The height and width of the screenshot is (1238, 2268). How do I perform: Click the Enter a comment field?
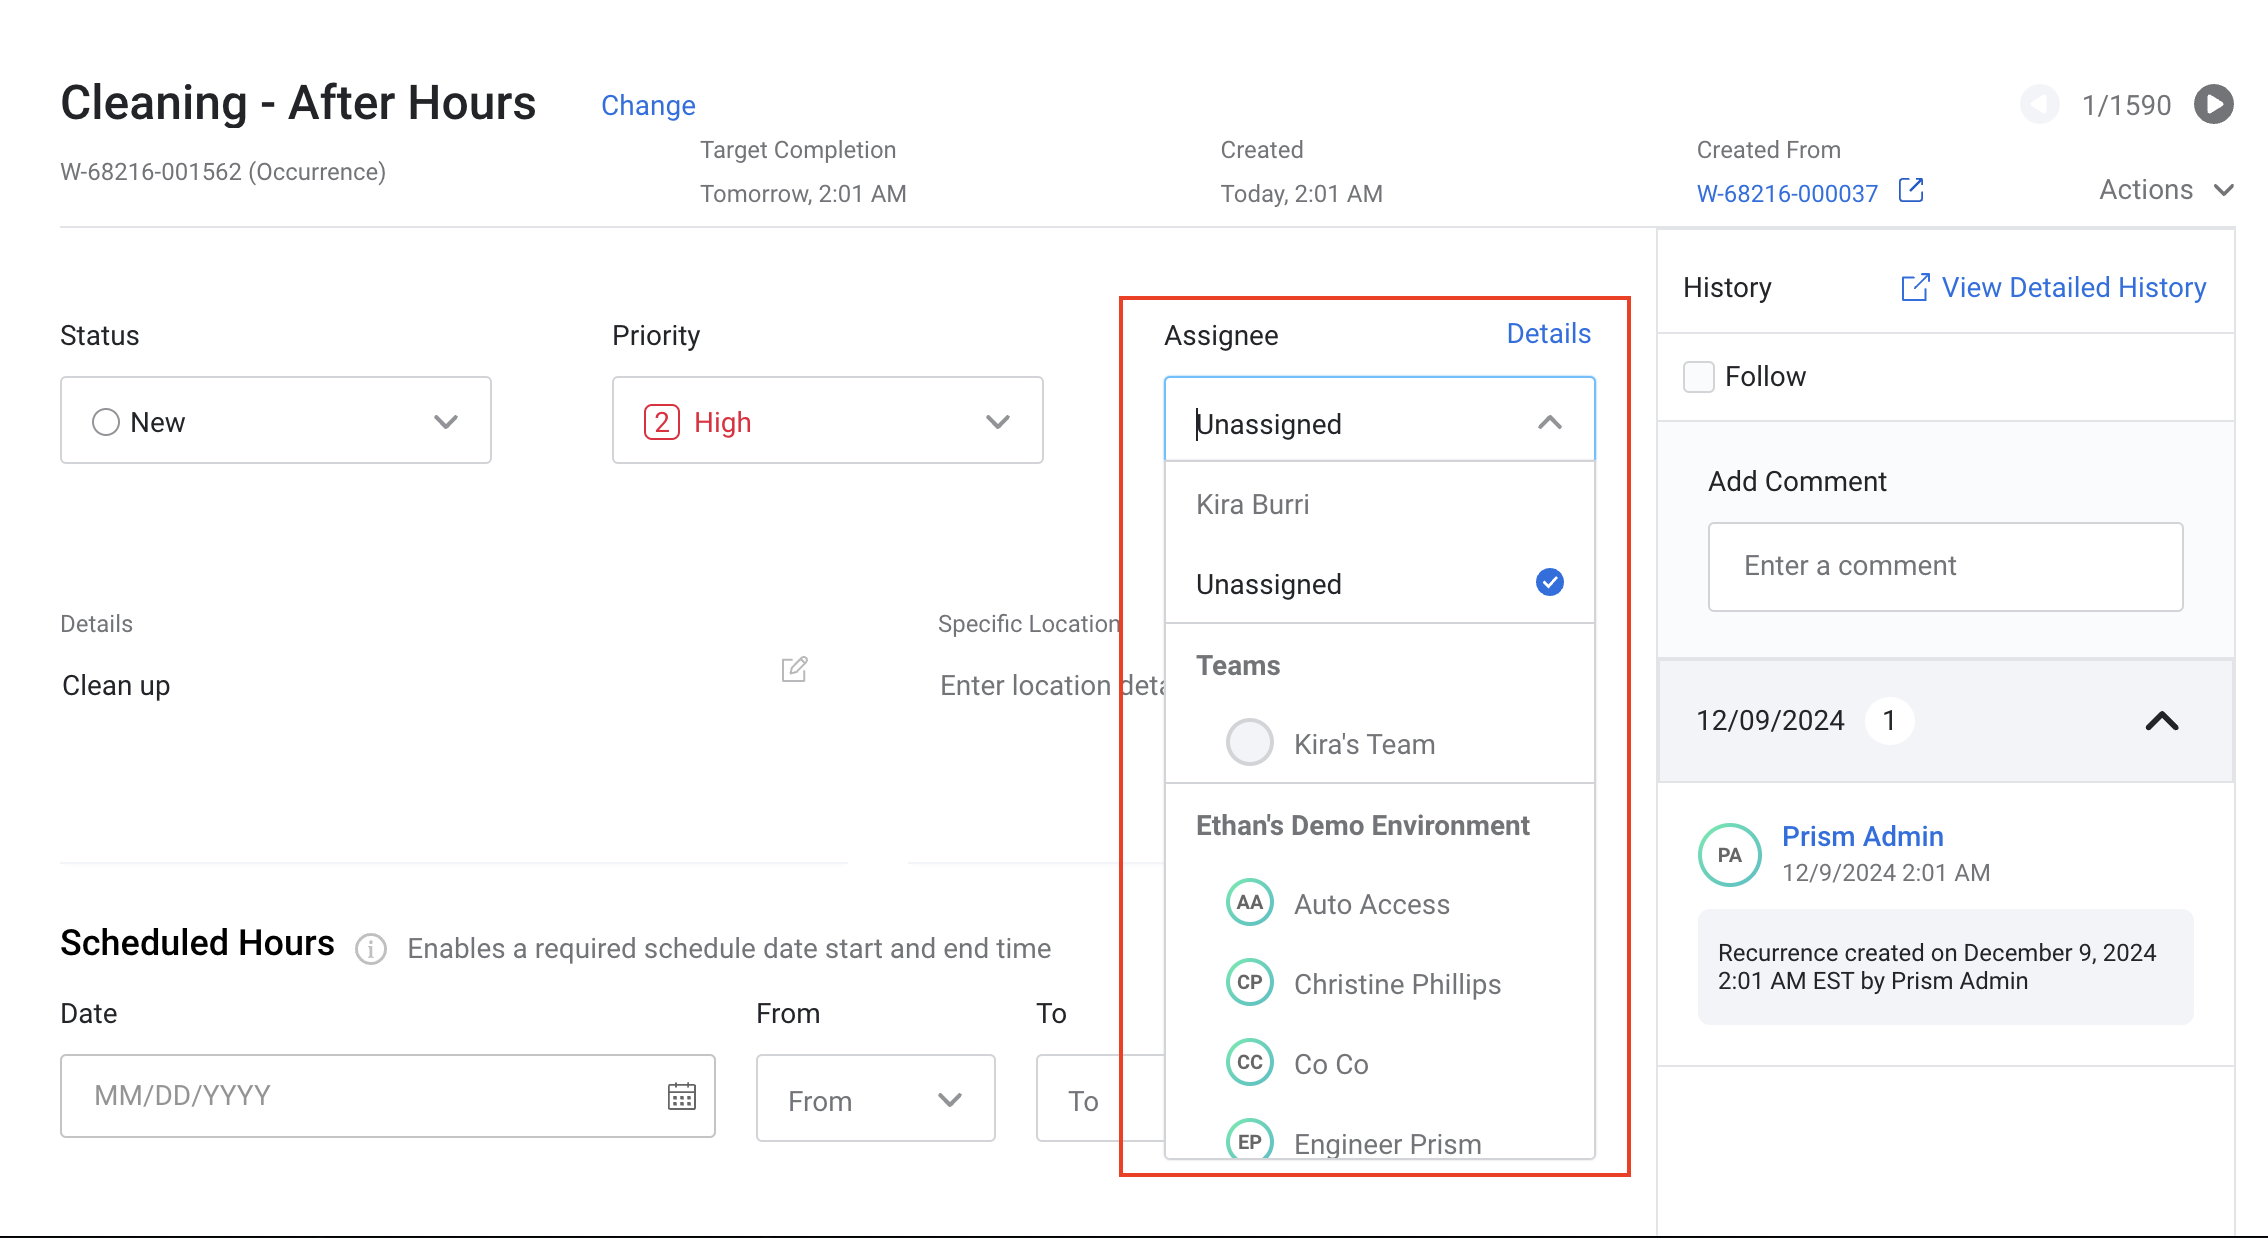point(1945,566)
